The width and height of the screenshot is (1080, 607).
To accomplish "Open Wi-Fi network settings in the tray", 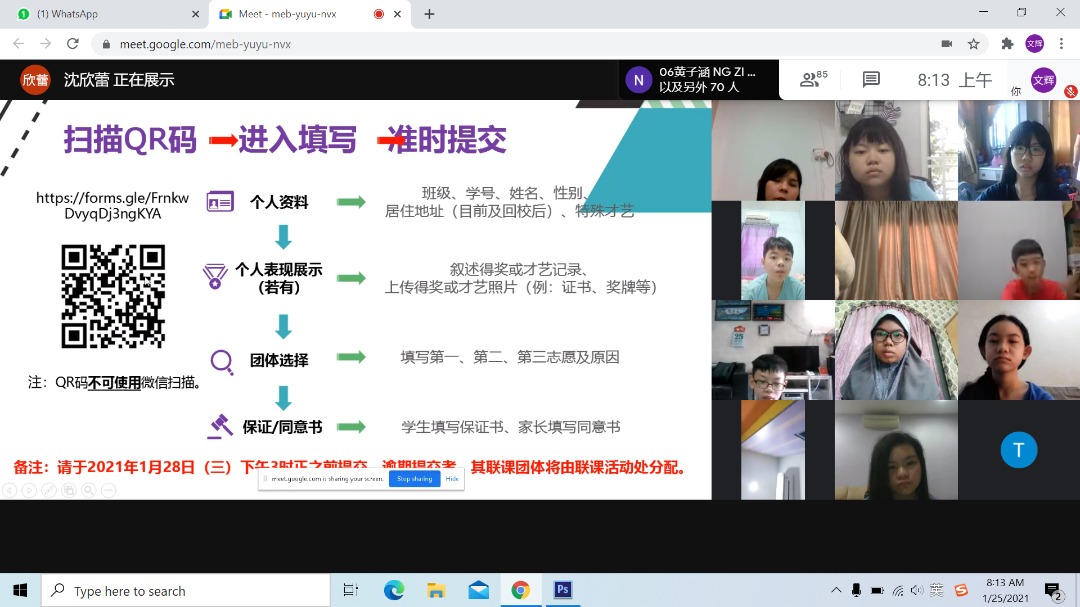I will 897,590.
